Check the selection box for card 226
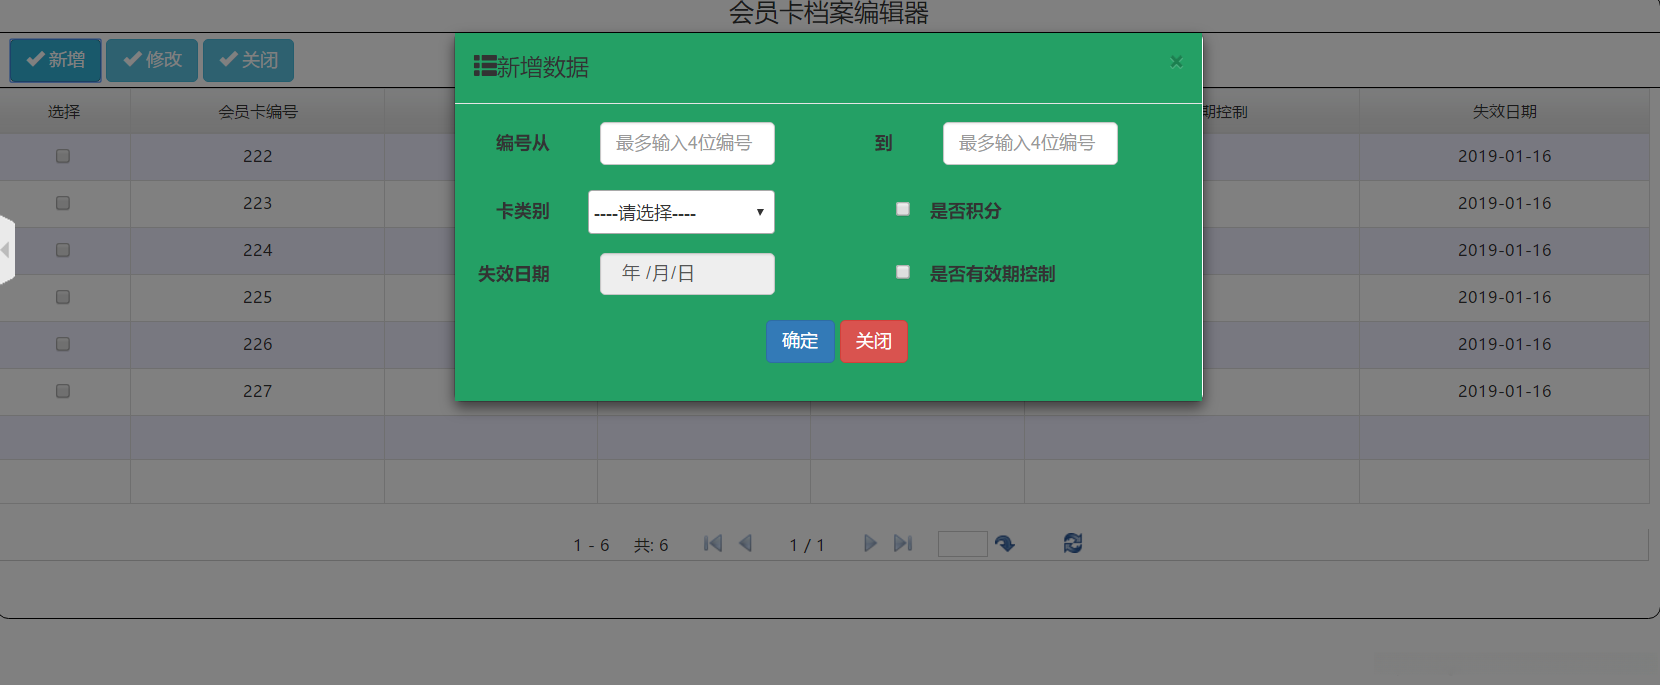This screenshot has width=1660, height=685. coord(63,344)
